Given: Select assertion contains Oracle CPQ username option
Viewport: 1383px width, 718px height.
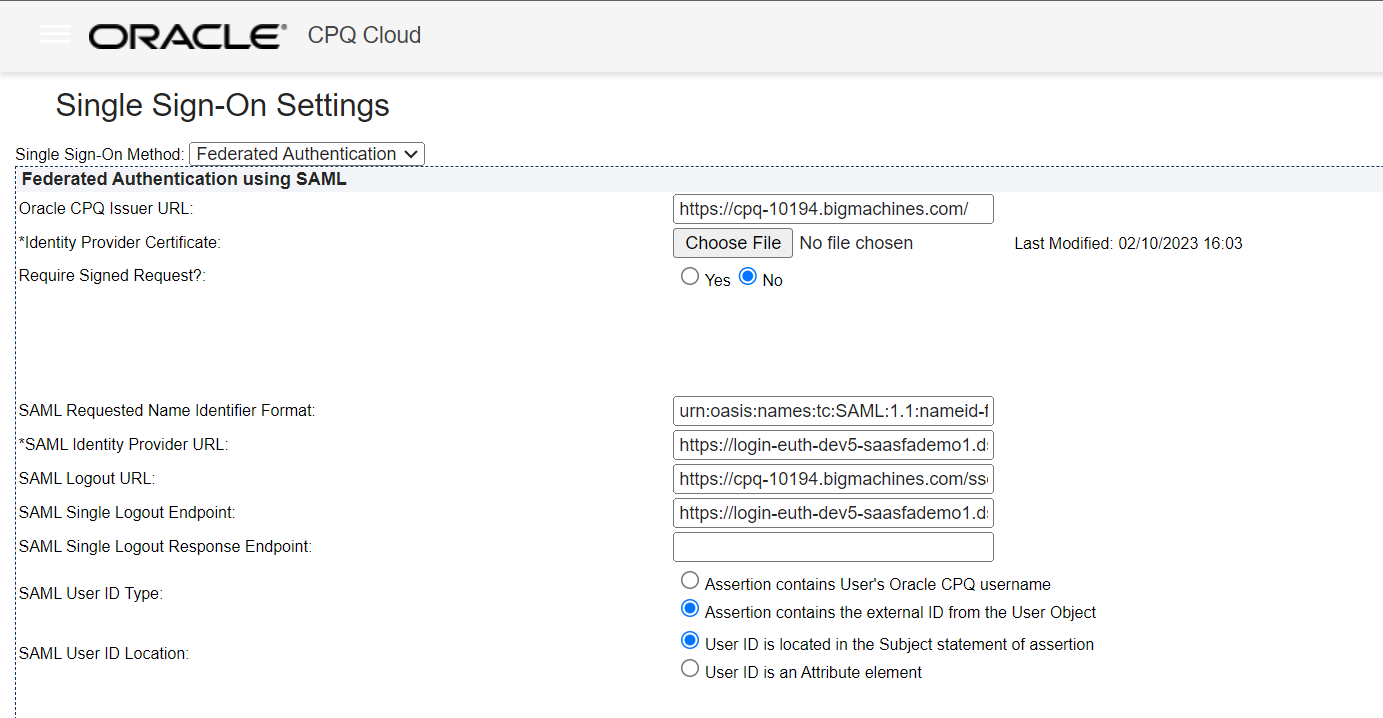Looking at the screenshot, I should 690,580.
